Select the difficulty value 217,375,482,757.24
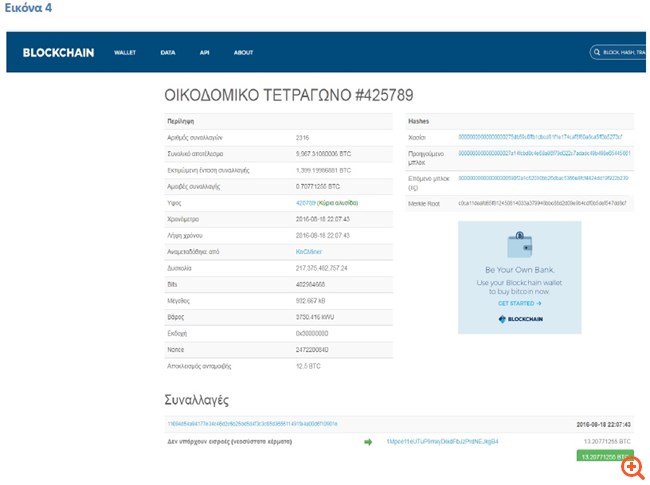 322,268
